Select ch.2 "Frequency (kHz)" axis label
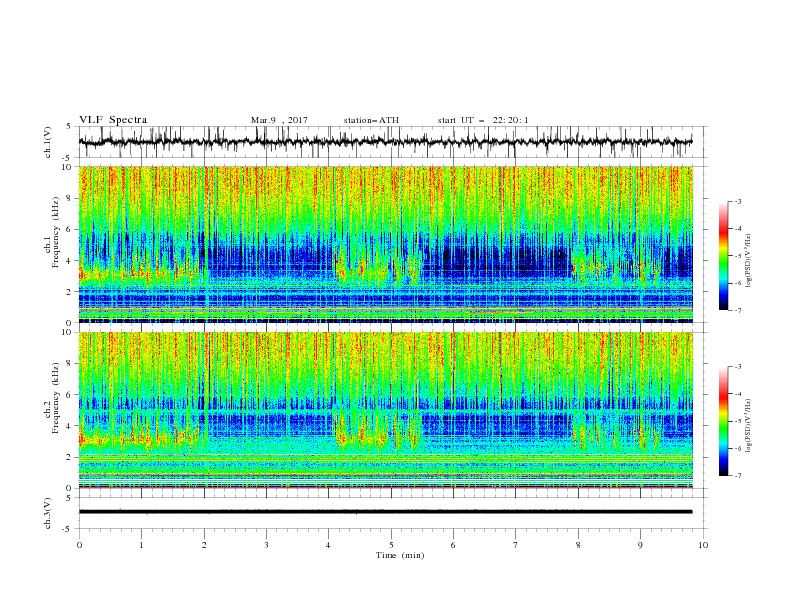The width and height of the screenshot is (792, 612). (x=56, y=398)
